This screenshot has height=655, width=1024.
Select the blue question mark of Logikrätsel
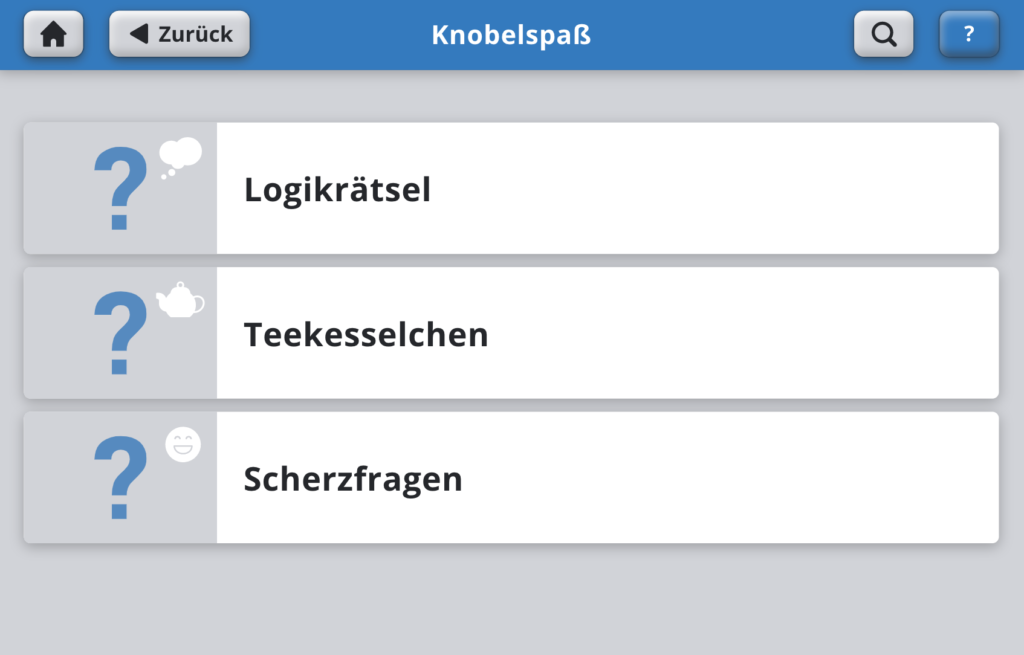[120, 189]
